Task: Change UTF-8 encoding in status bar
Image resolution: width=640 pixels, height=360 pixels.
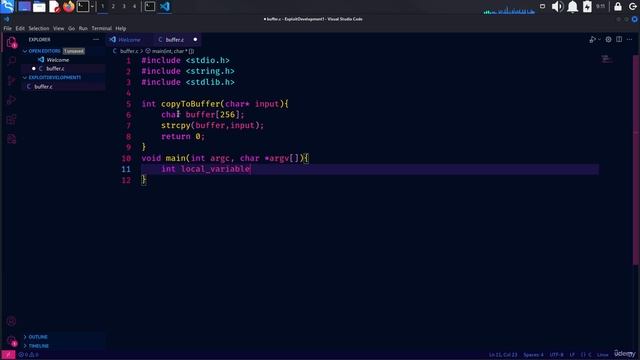Action: point(556,355)
